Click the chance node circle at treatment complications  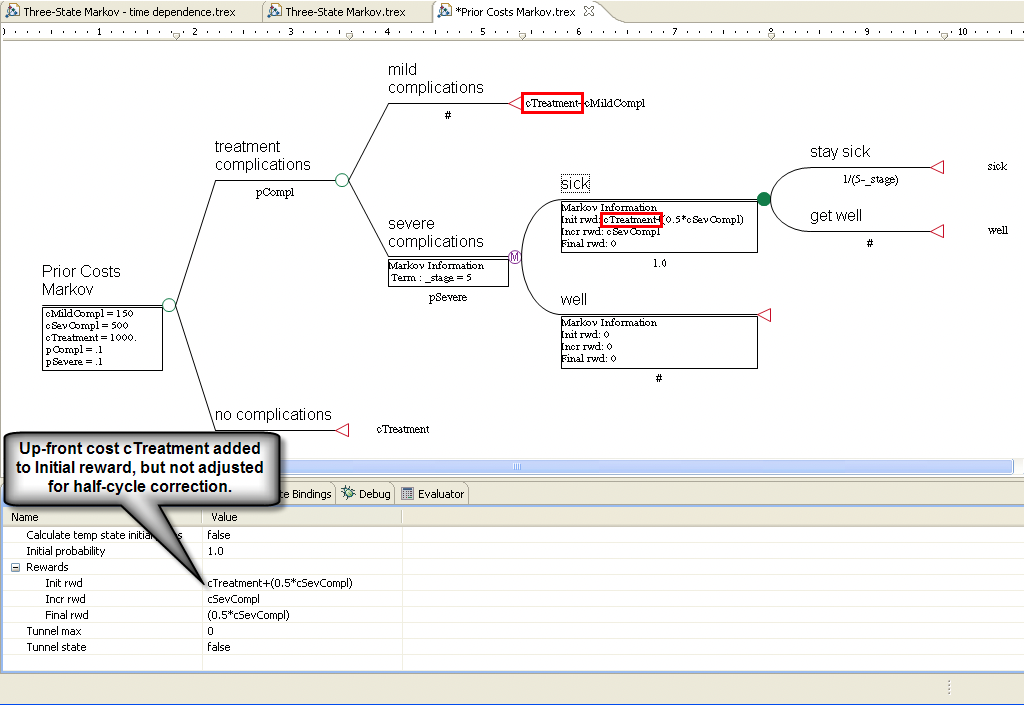341,180
